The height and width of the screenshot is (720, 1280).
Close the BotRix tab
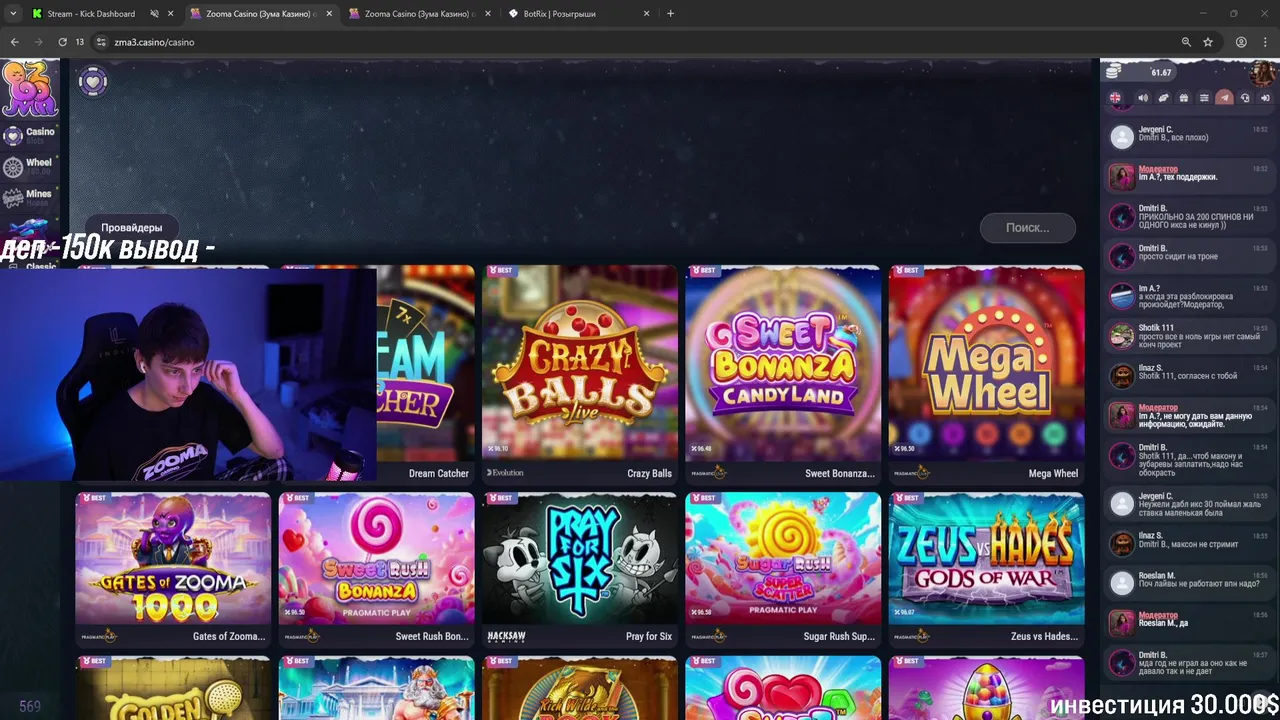pyautogui.click(x=646, y=14)
